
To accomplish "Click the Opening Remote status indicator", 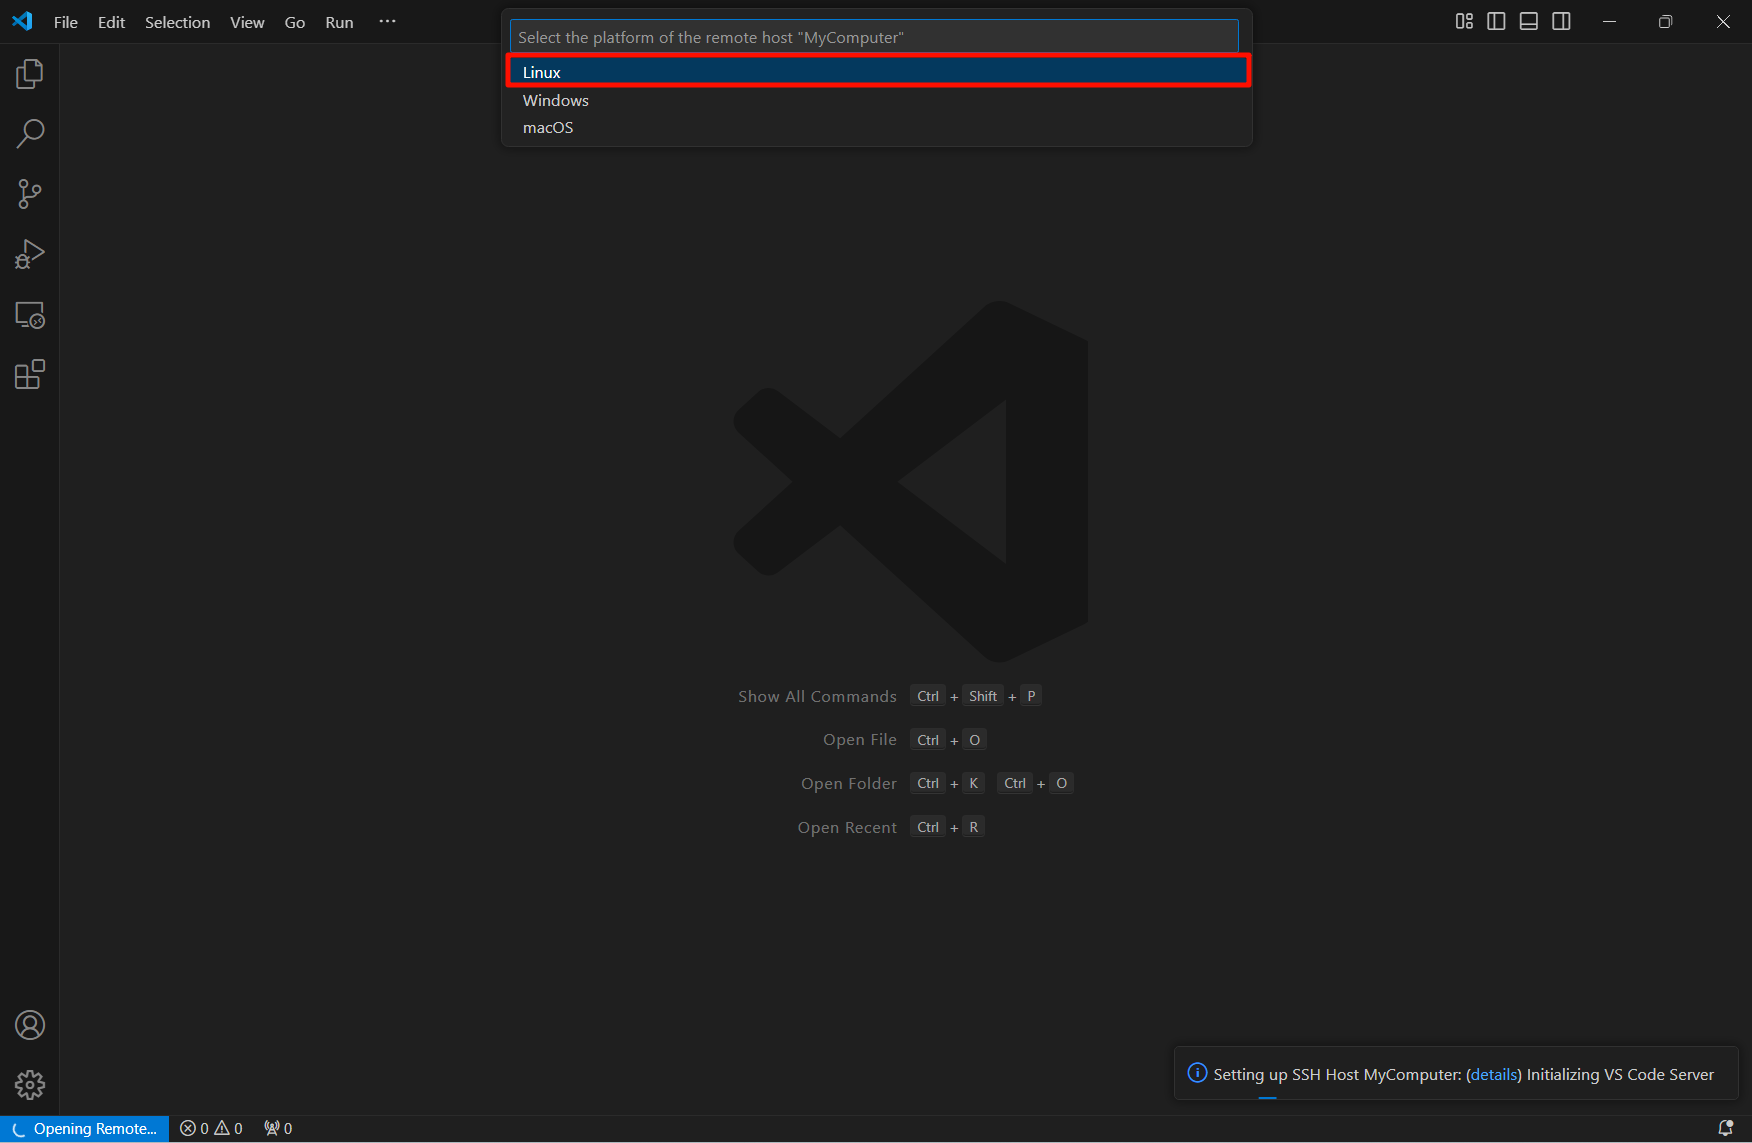I will tap(85, 1128).
